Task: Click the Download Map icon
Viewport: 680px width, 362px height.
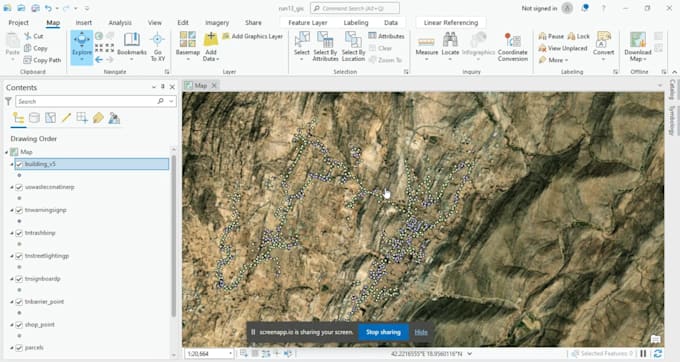Action: (638, 40)
